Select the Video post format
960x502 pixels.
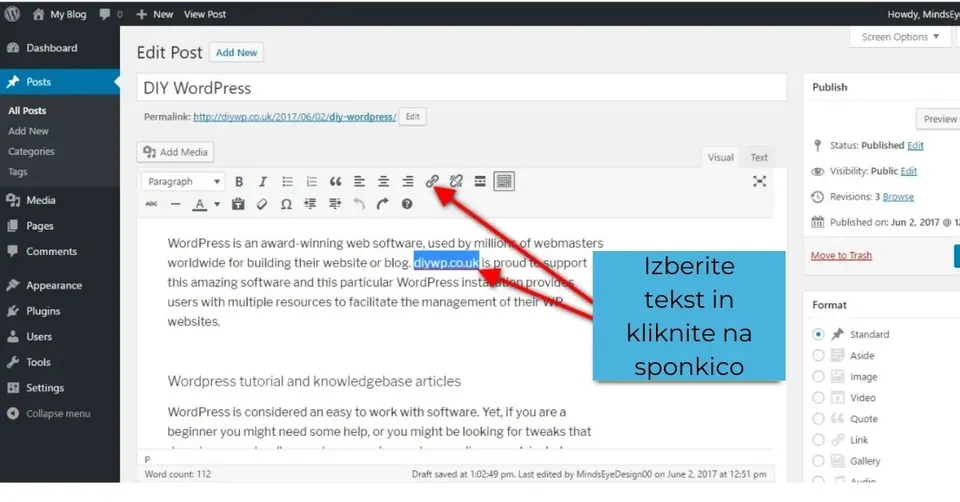818,397
